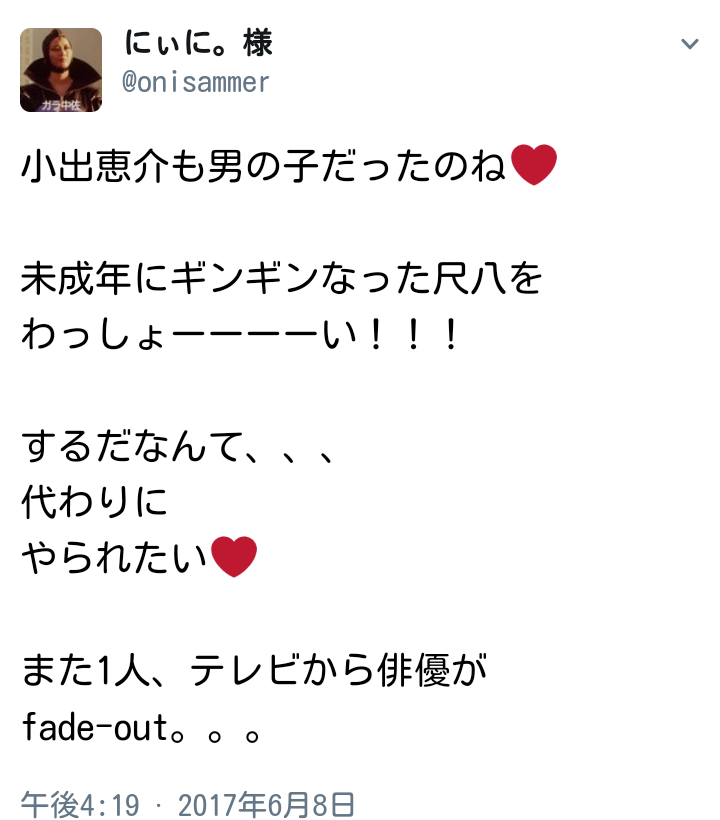Open the @onisammer handle link
The image size is (720, 820).
pyautogui.click(x=196, y=82)
